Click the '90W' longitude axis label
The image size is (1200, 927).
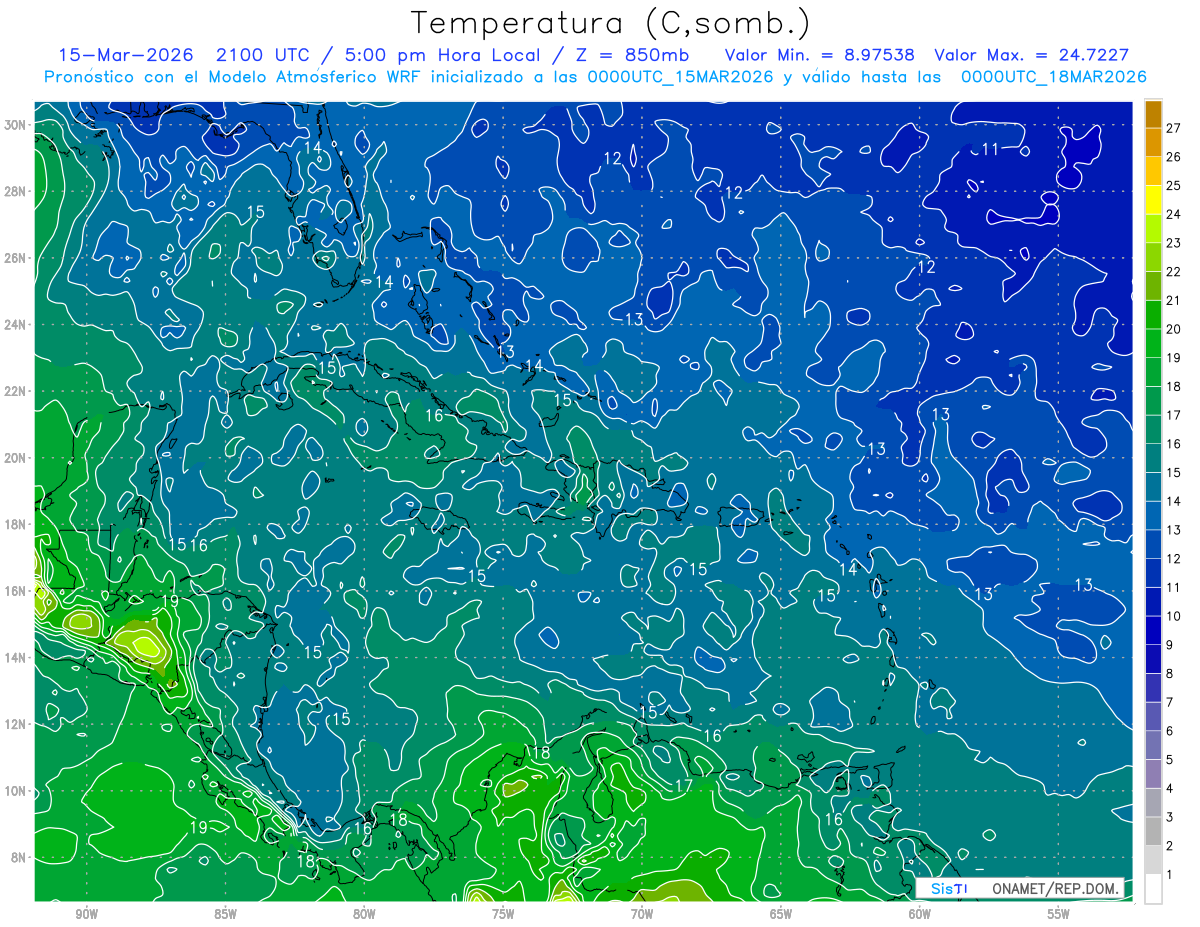86,914
